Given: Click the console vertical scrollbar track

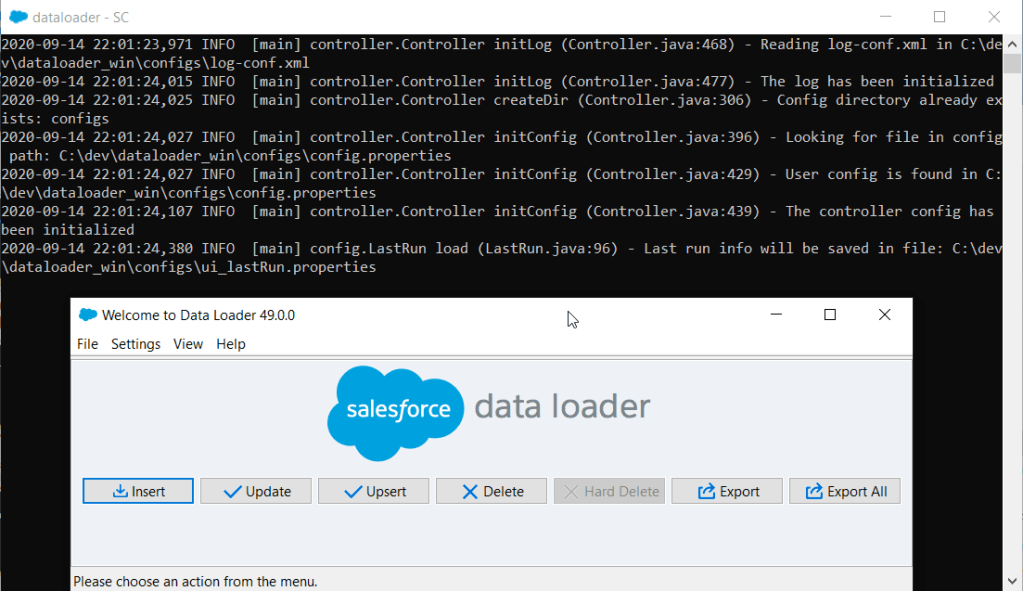Looking at the screenshot, I should 1013,300.
